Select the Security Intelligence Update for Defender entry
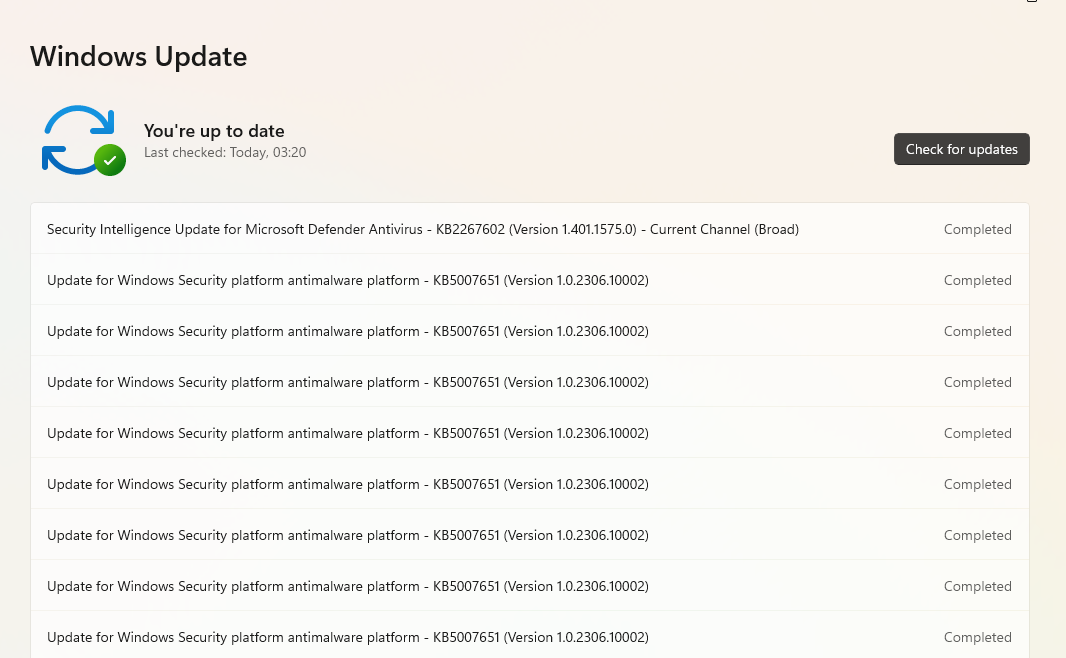Screen dimensions: 1066x658 point(422,230)
